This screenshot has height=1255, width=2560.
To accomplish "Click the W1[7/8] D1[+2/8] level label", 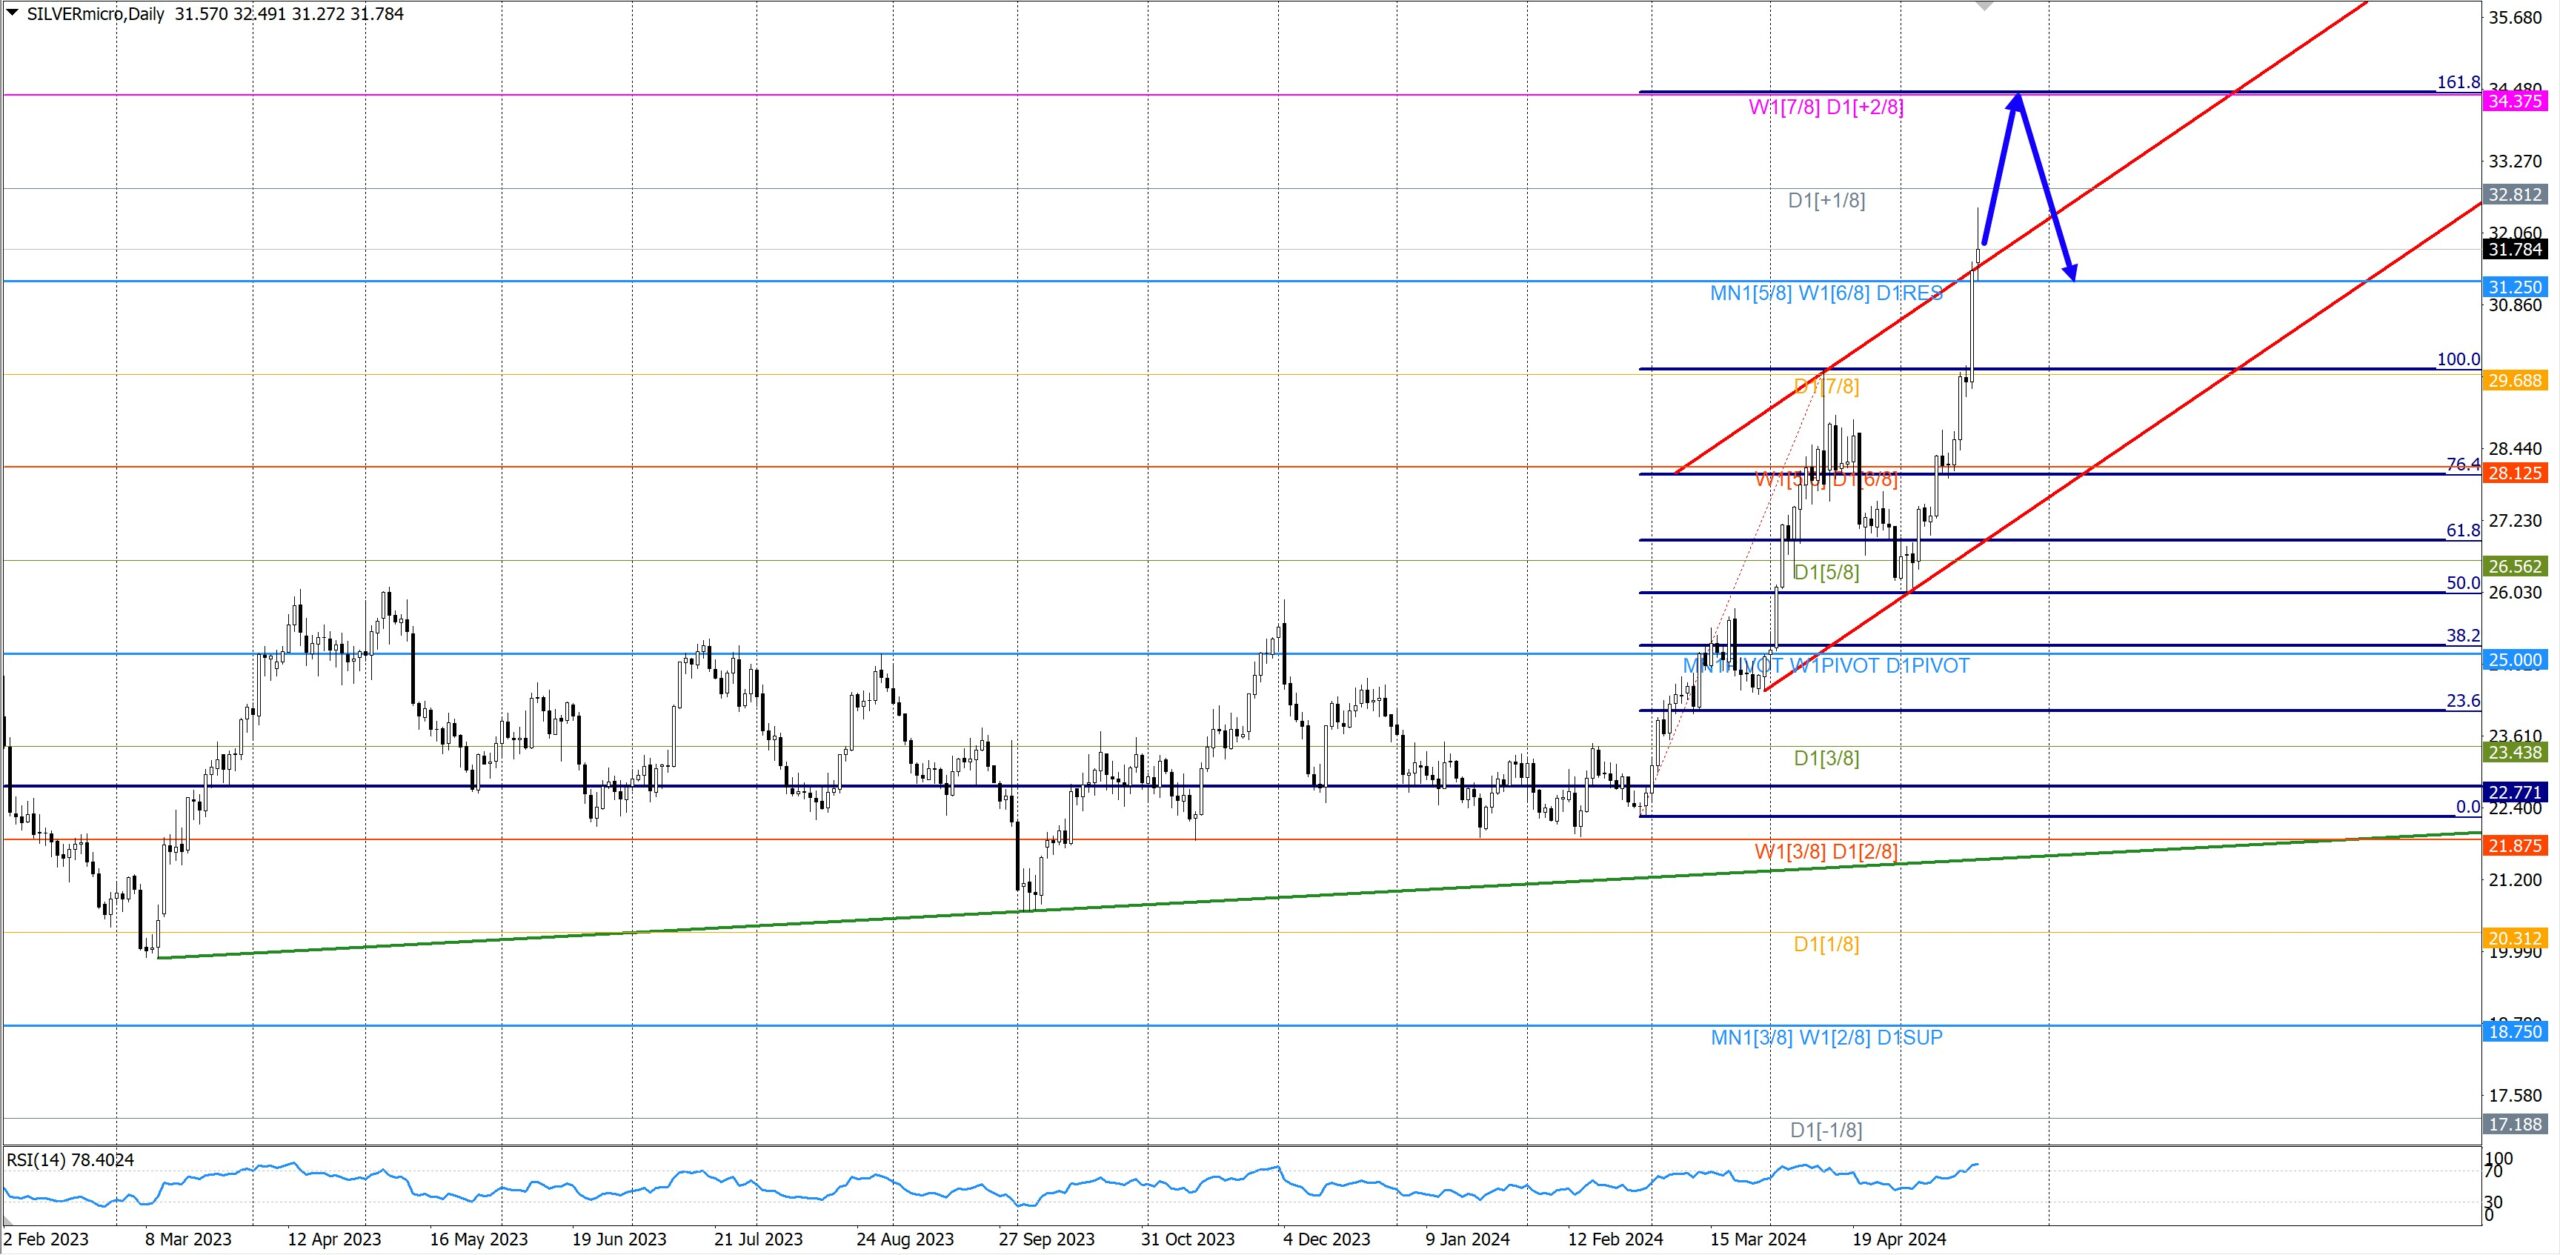I will 1826,107.
